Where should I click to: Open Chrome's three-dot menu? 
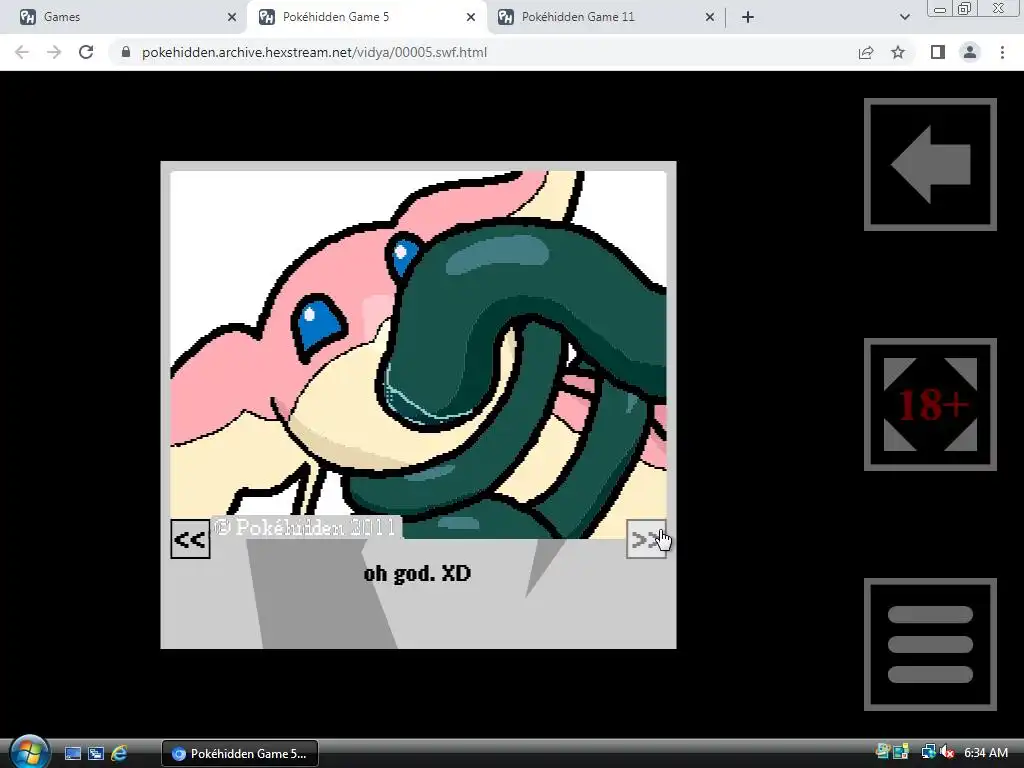click(1002, 52)
